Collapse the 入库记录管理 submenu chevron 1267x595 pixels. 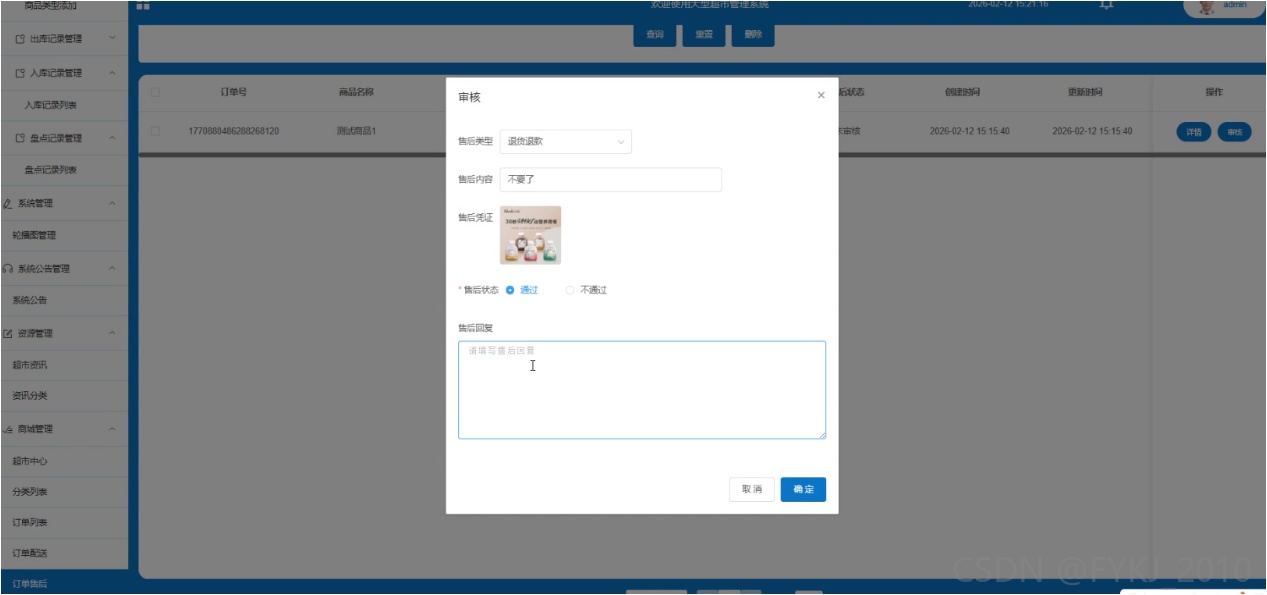tap(112, 73)
